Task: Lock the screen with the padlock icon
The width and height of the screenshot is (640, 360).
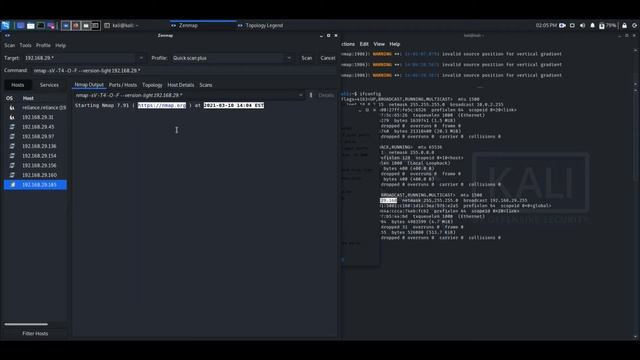Action: (624, 25)
